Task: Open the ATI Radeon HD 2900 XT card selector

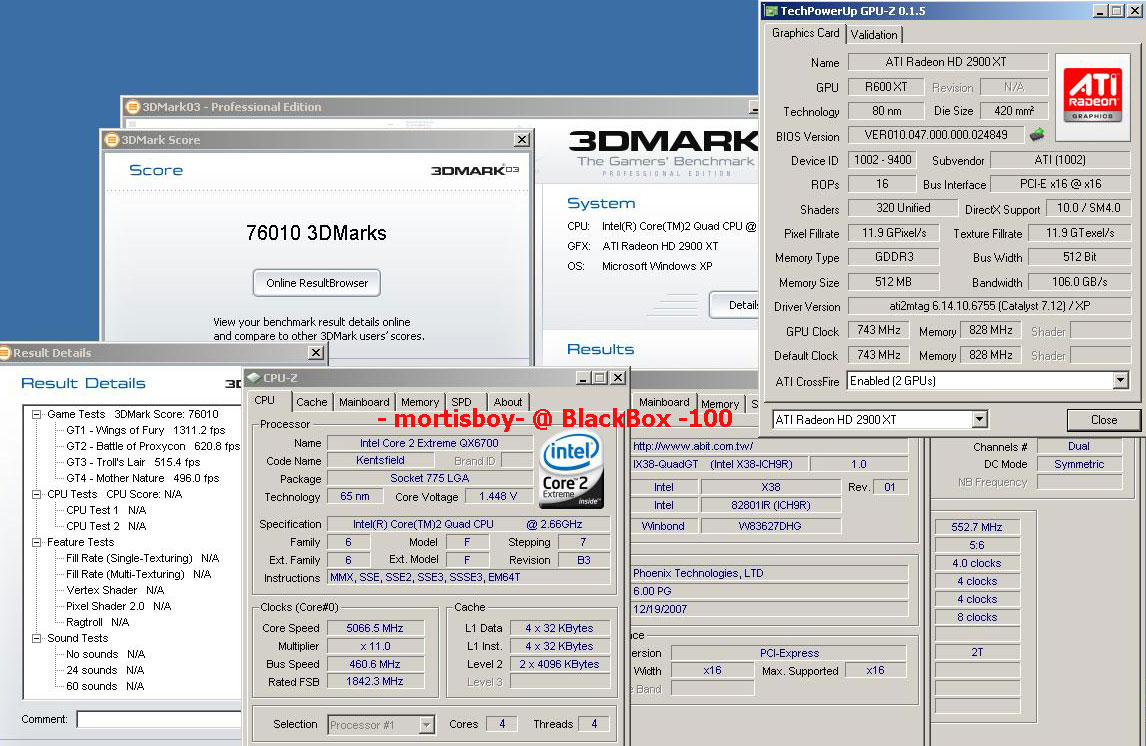Action: (979, 419)
